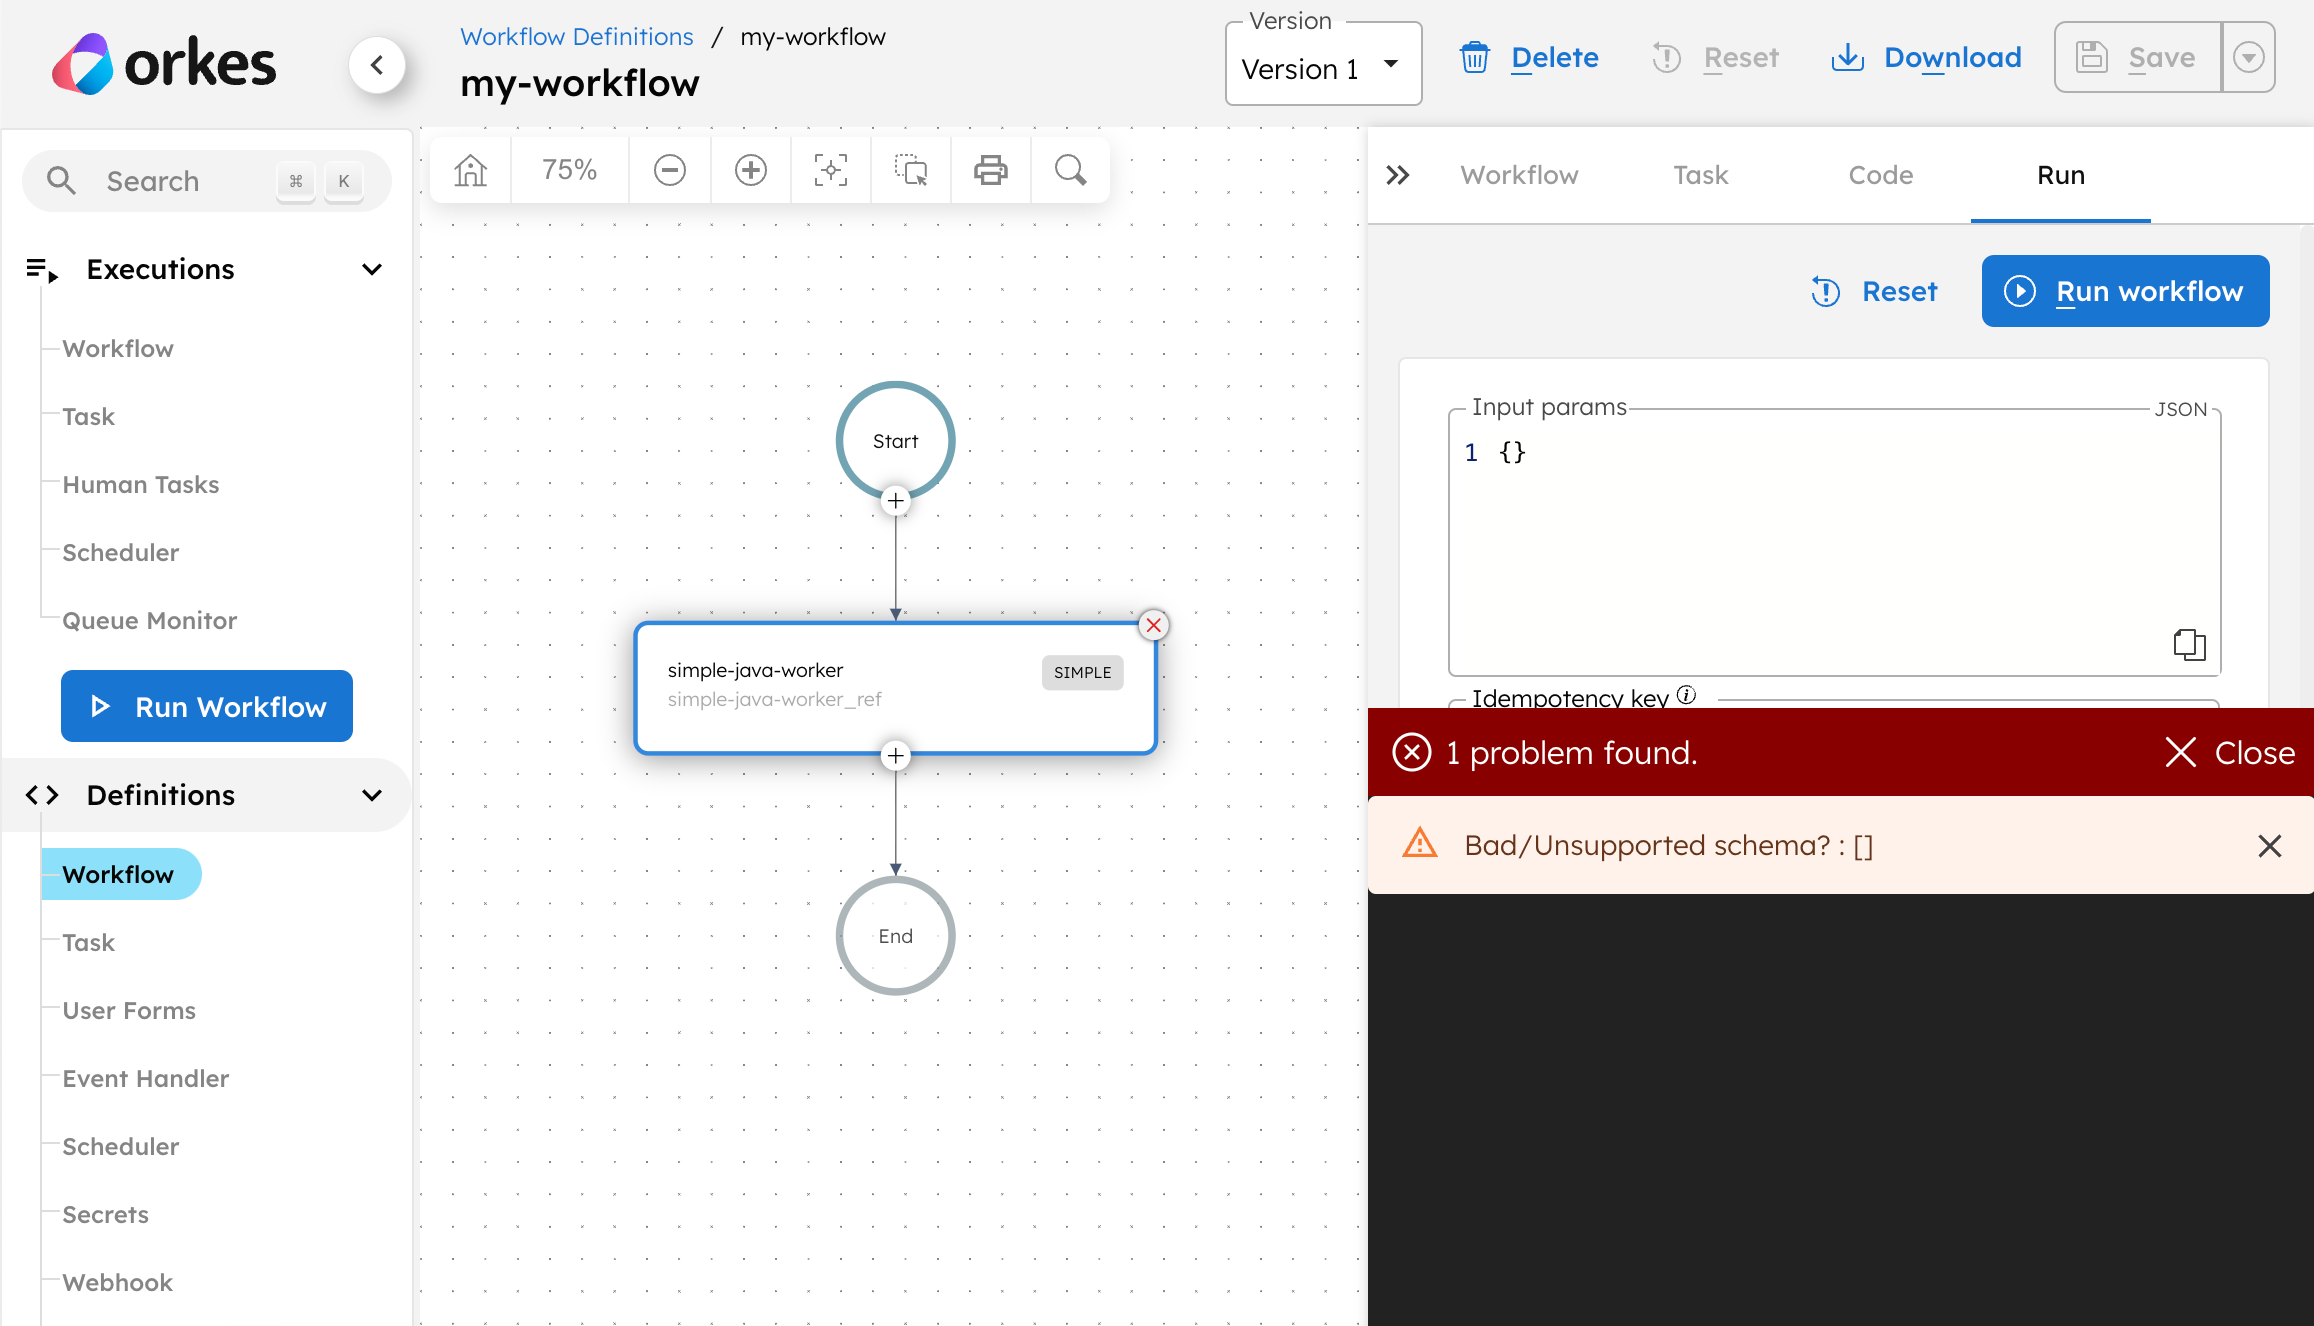This screenshot has width=2314, height=1326.
Task: Switch to the Workflow tab
Action: point(1519,175)
